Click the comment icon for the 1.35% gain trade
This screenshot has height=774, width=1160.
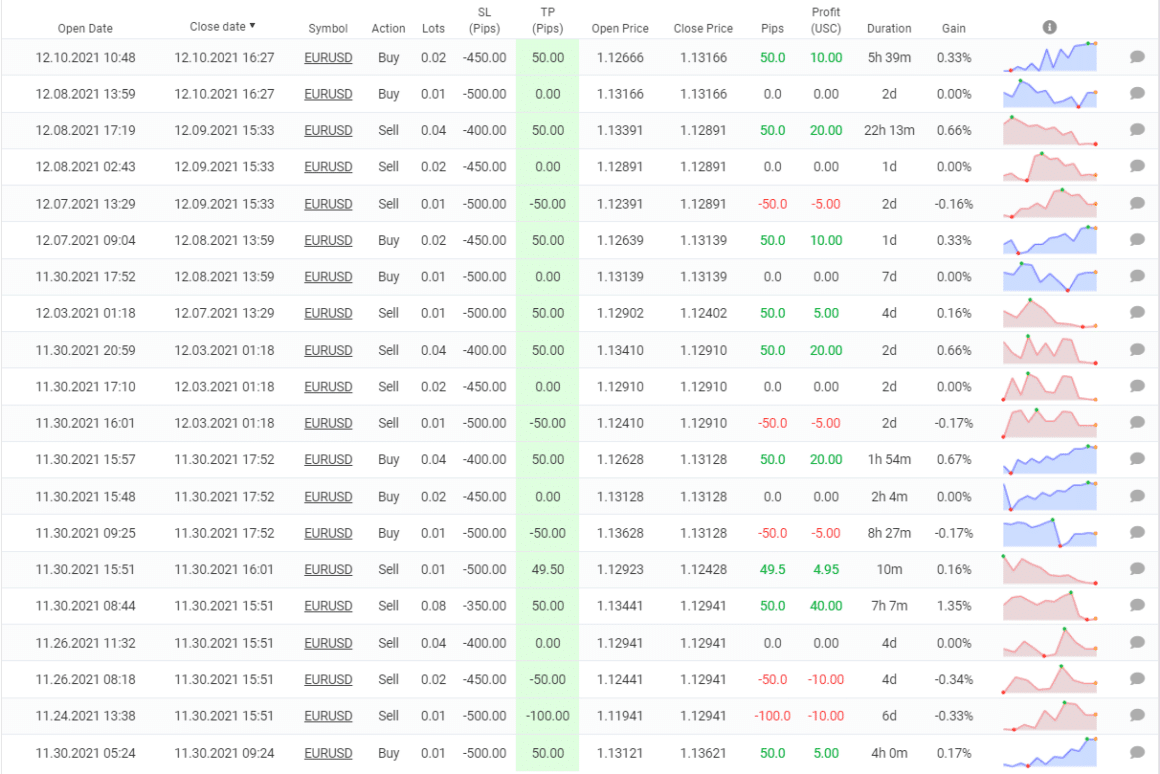point(1136,605)
